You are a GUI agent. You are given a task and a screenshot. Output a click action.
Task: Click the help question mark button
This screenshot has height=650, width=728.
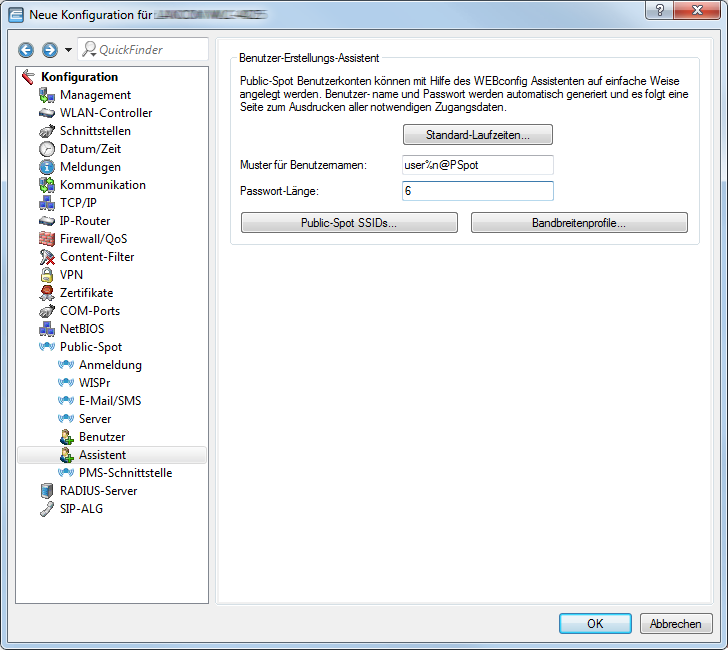click(x=657, y=10)
